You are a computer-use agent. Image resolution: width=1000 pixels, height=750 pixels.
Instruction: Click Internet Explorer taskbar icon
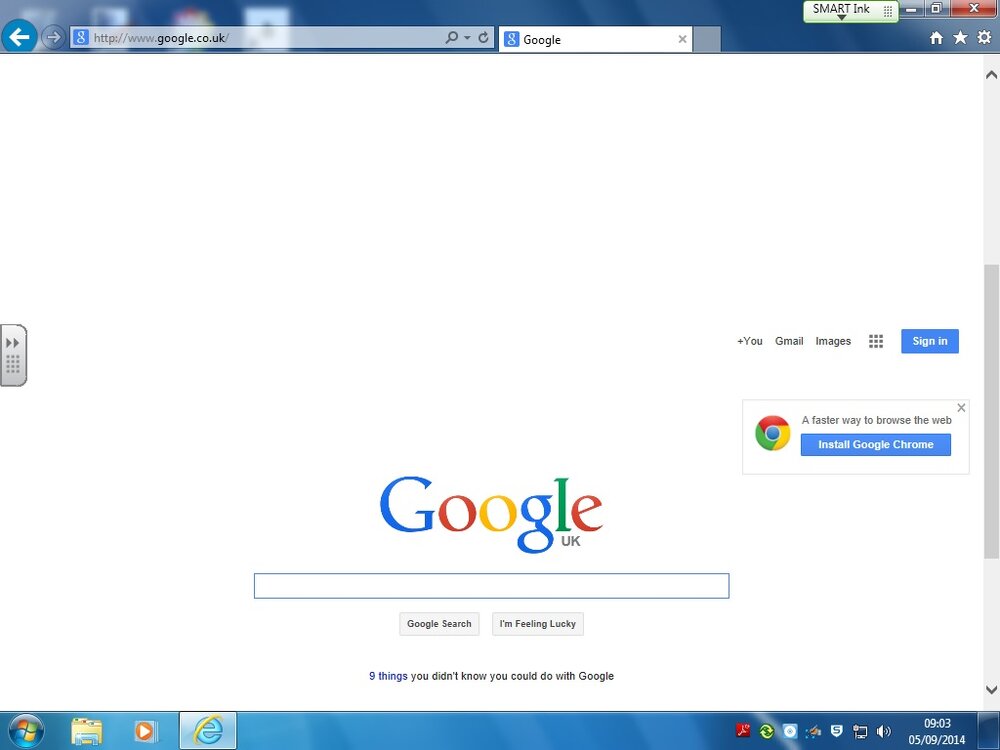pos(208,731)
